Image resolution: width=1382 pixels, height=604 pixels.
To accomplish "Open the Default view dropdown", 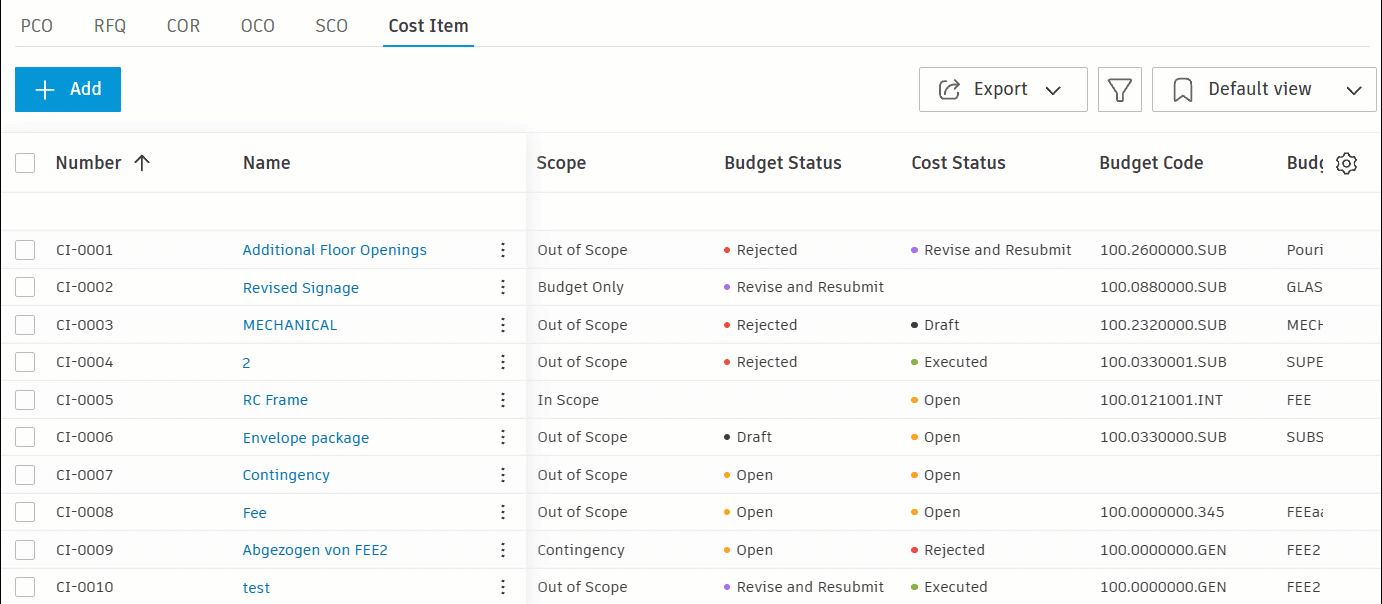I will [x=1263, y=90].
